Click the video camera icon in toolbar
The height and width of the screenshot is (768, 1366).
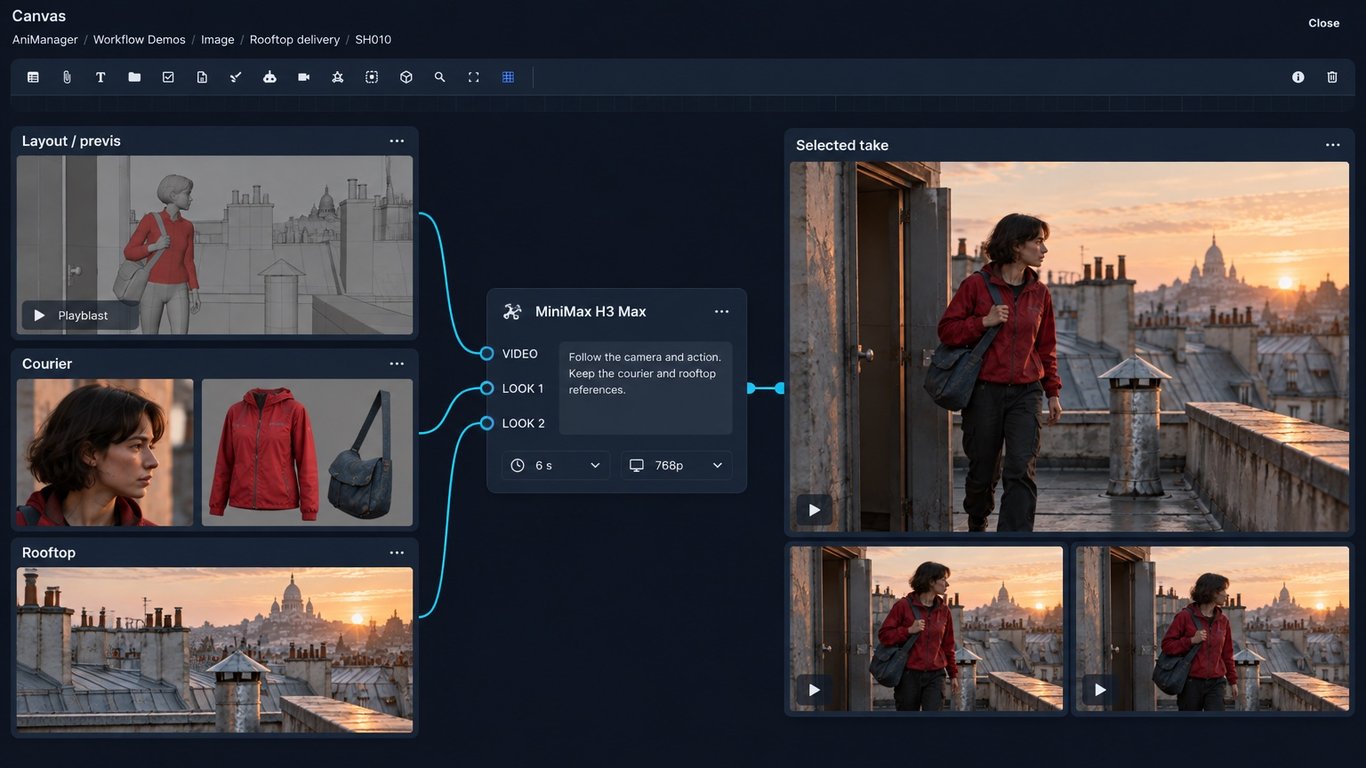(304, 77)
